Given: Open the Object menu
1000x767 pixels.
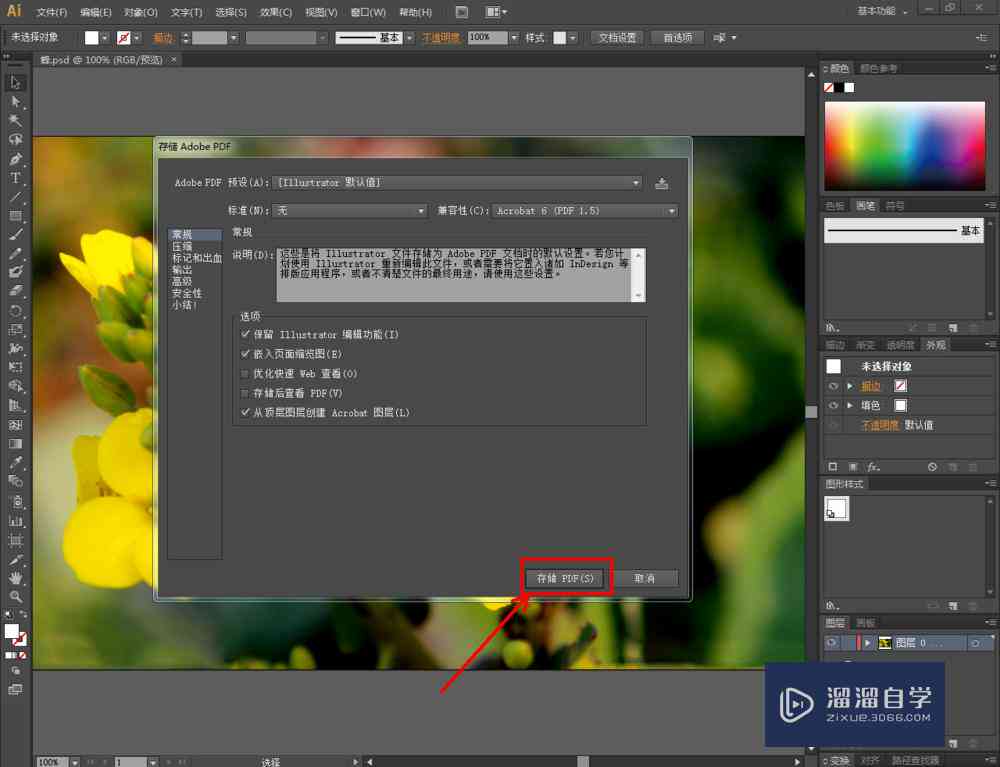Looking at the screenshot, I should point(140,12).
